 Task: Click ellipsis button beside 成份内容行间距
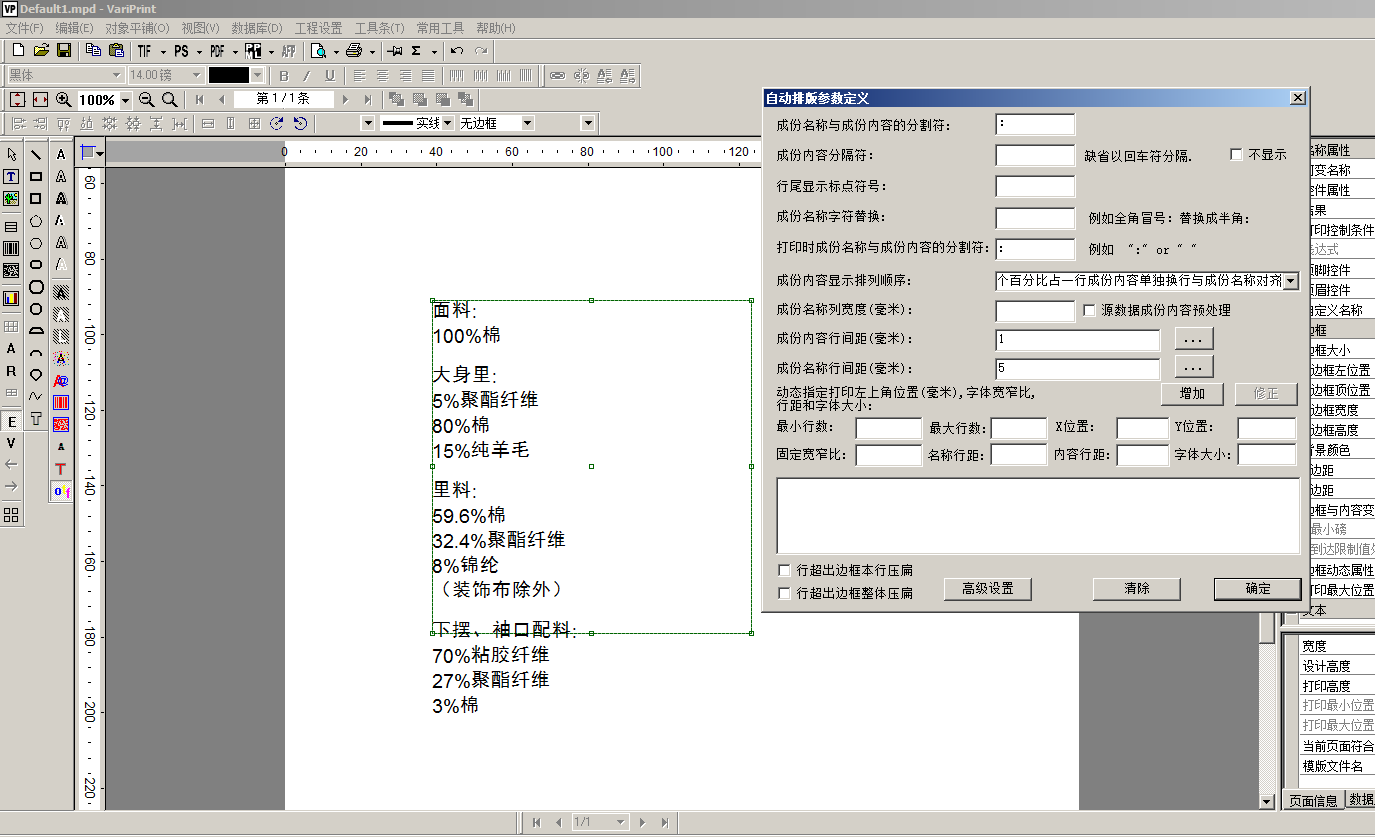[1194, 340]
